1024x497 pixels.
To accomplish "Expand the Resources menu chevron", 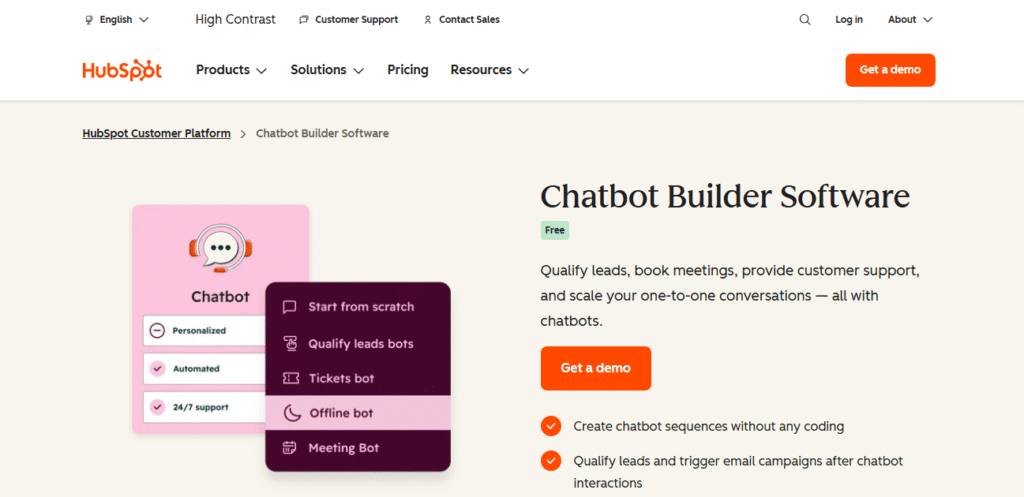I will click(523, 71).
